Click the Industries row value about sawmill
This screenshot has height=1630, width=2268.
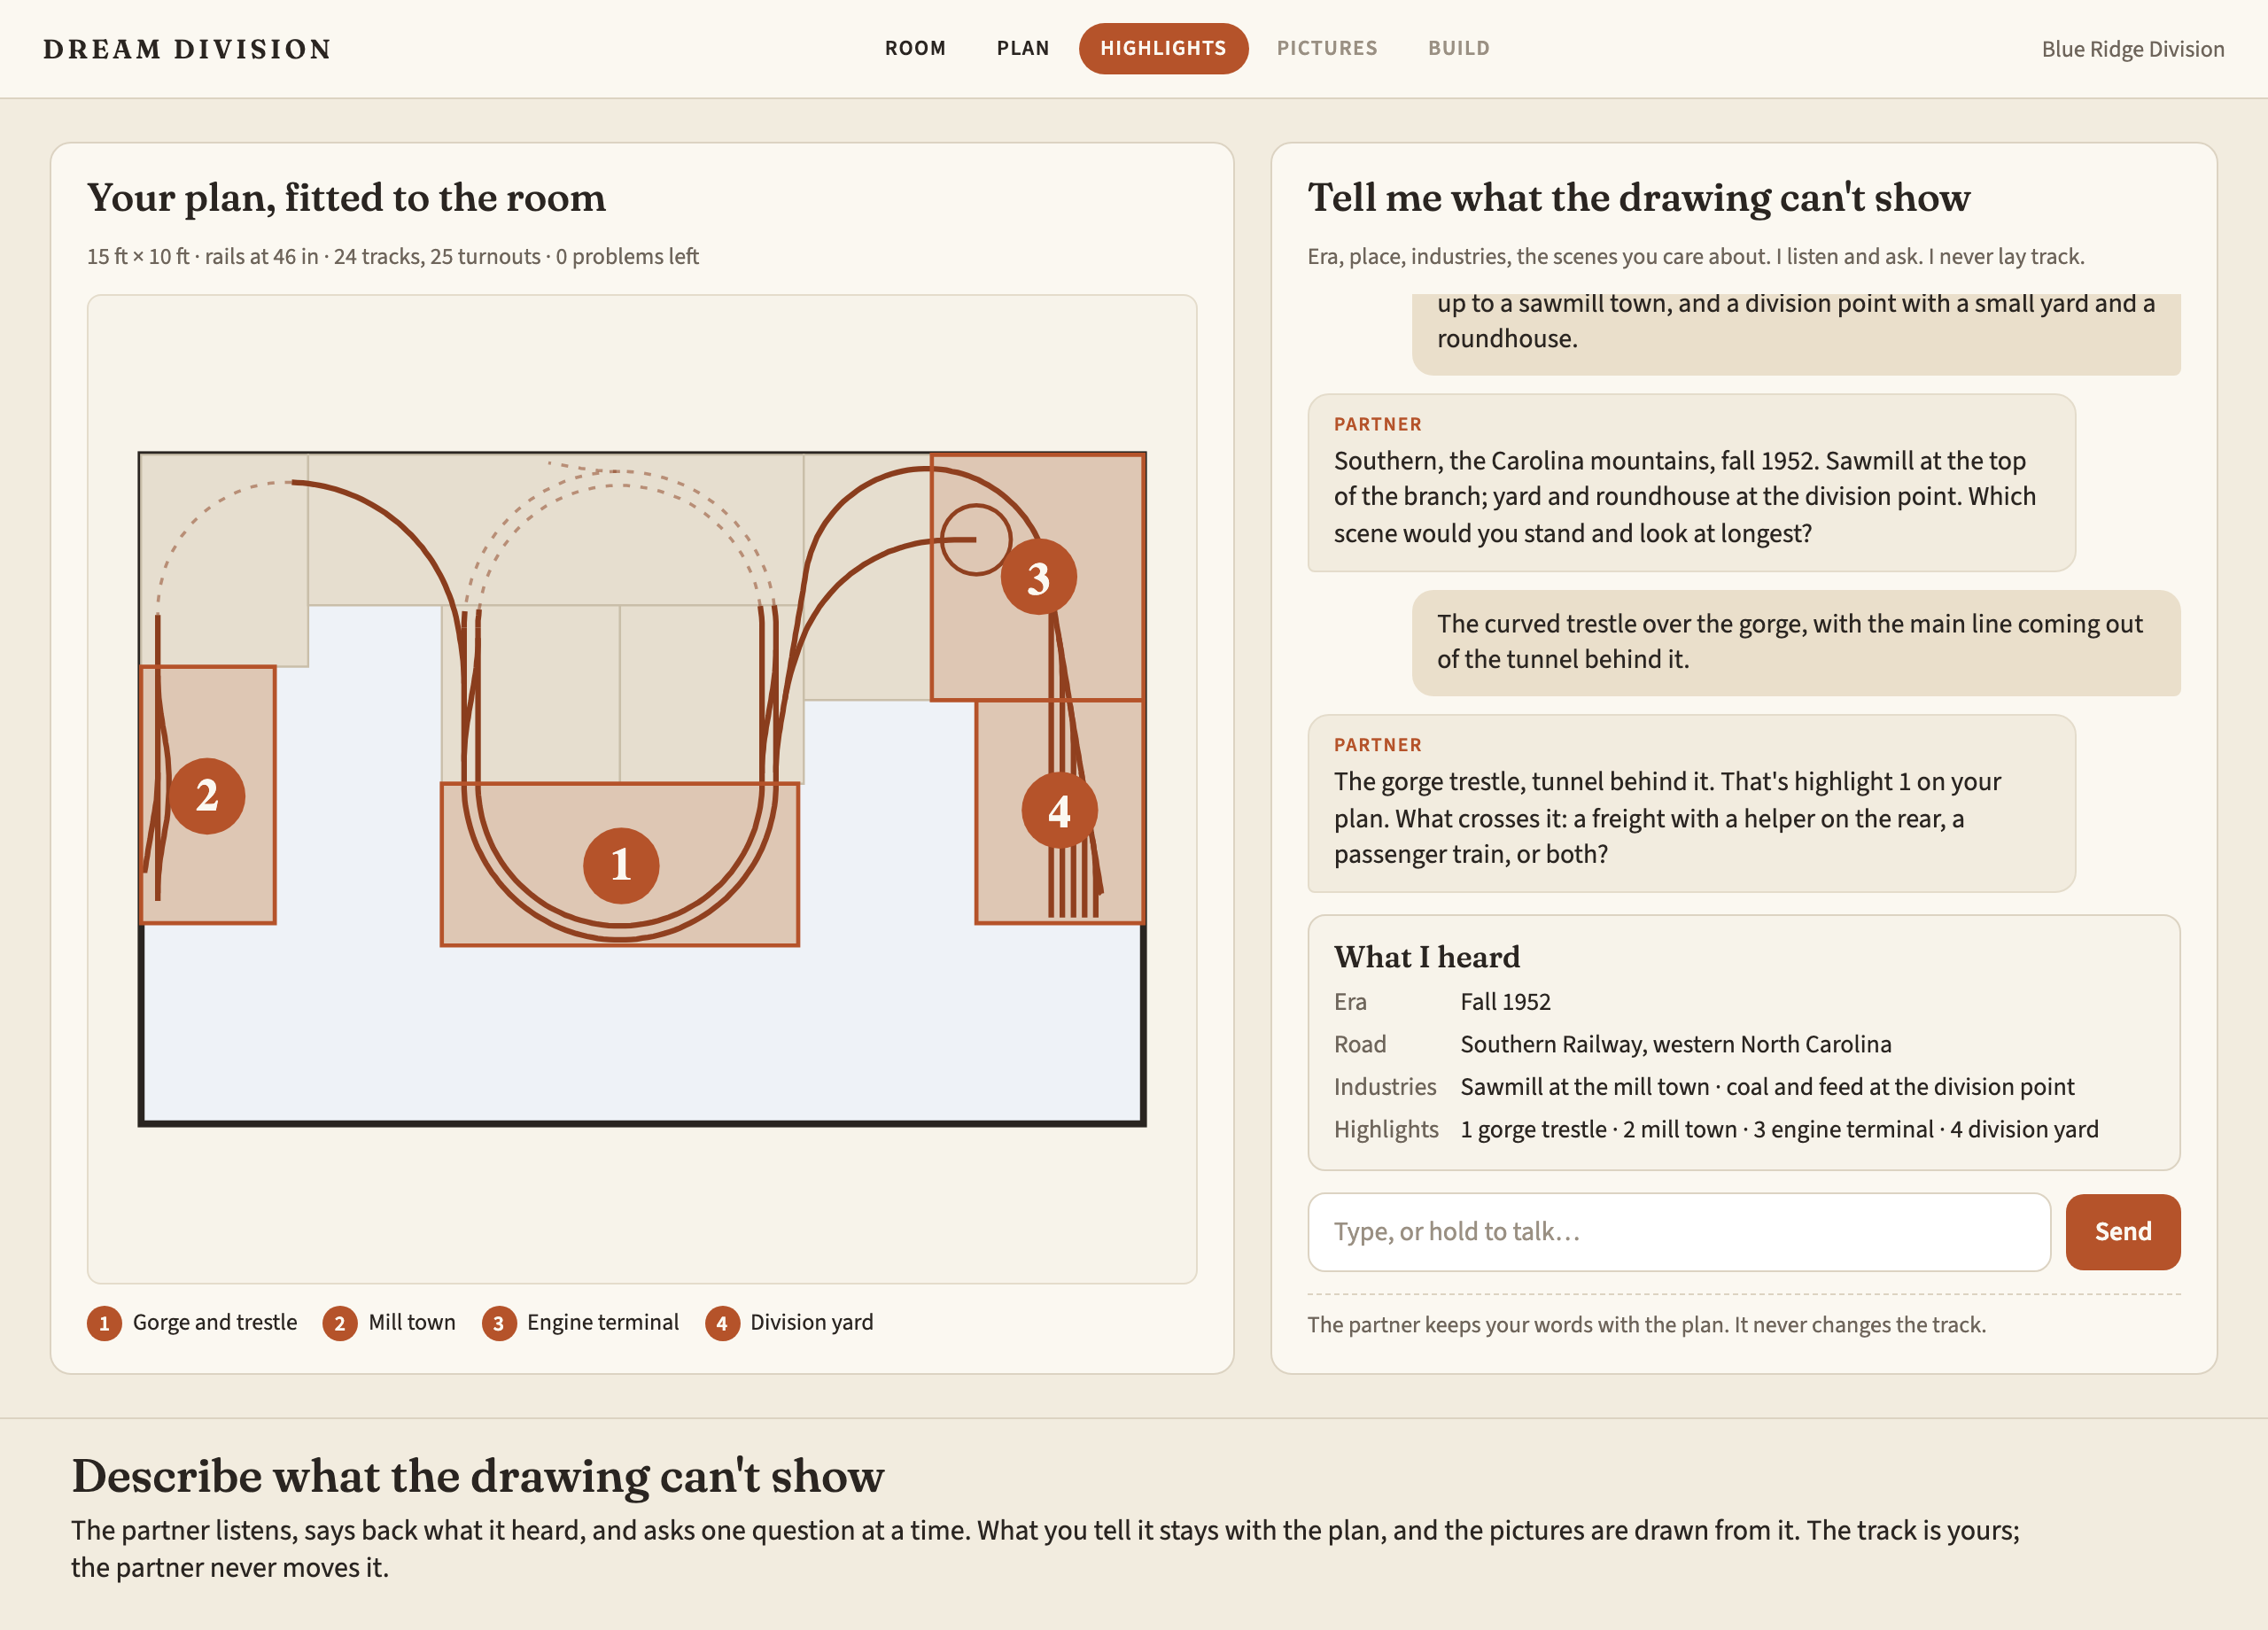pyautogui.click(x=1767, y=1087)
